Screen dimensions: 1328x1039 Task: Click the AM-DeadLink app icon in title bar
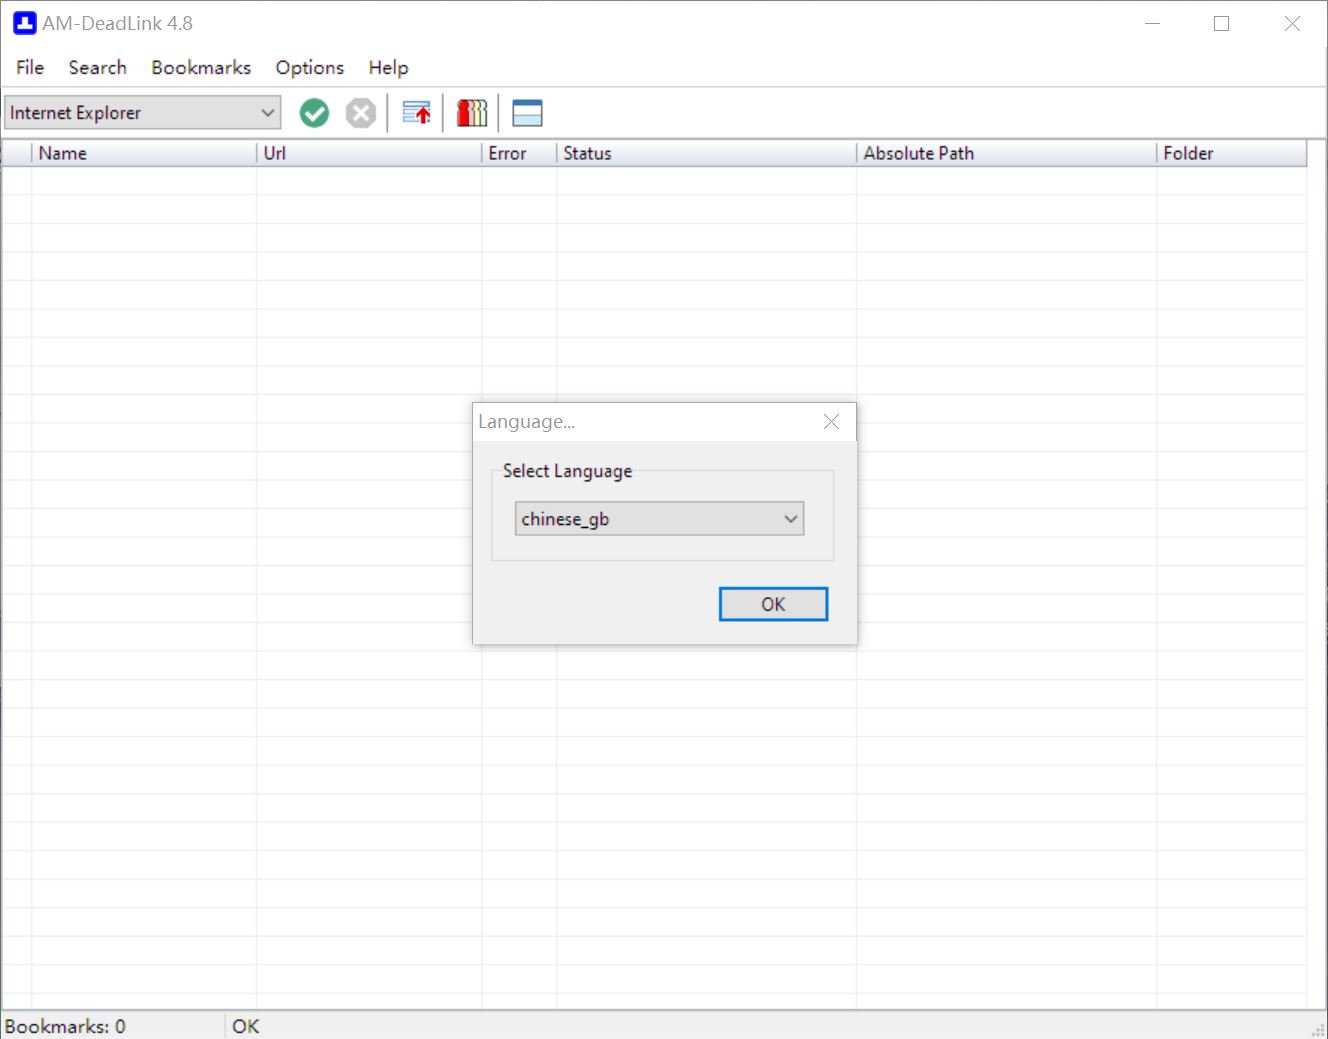point(24,23)
